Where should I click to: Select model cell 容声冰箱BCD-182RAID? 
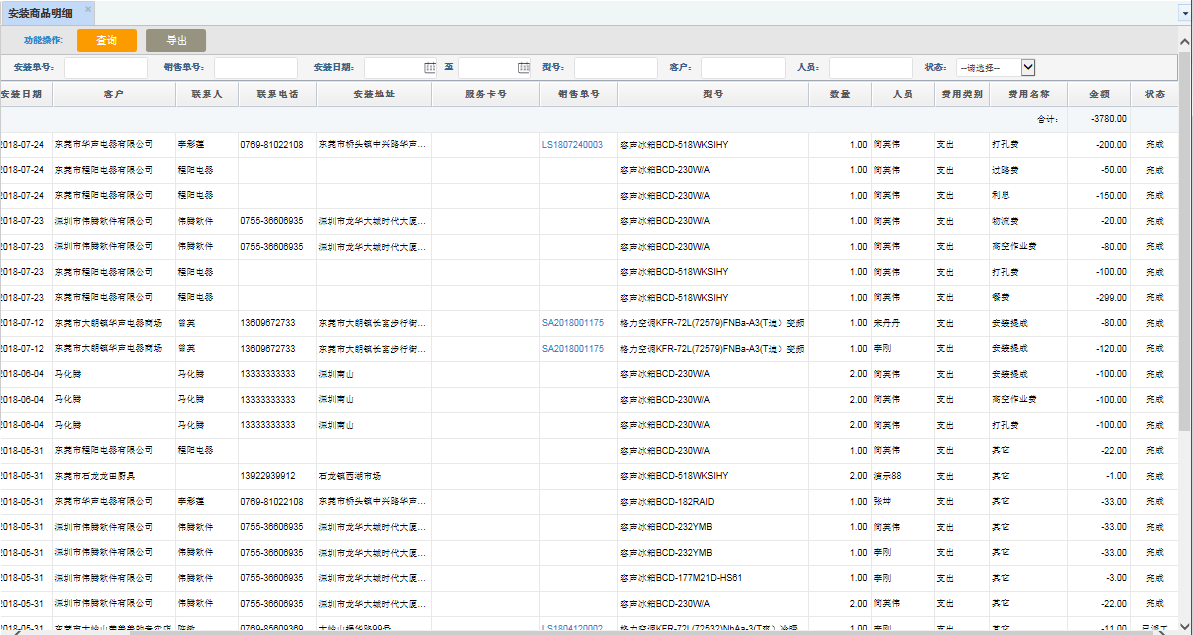[x=713, y=502]
